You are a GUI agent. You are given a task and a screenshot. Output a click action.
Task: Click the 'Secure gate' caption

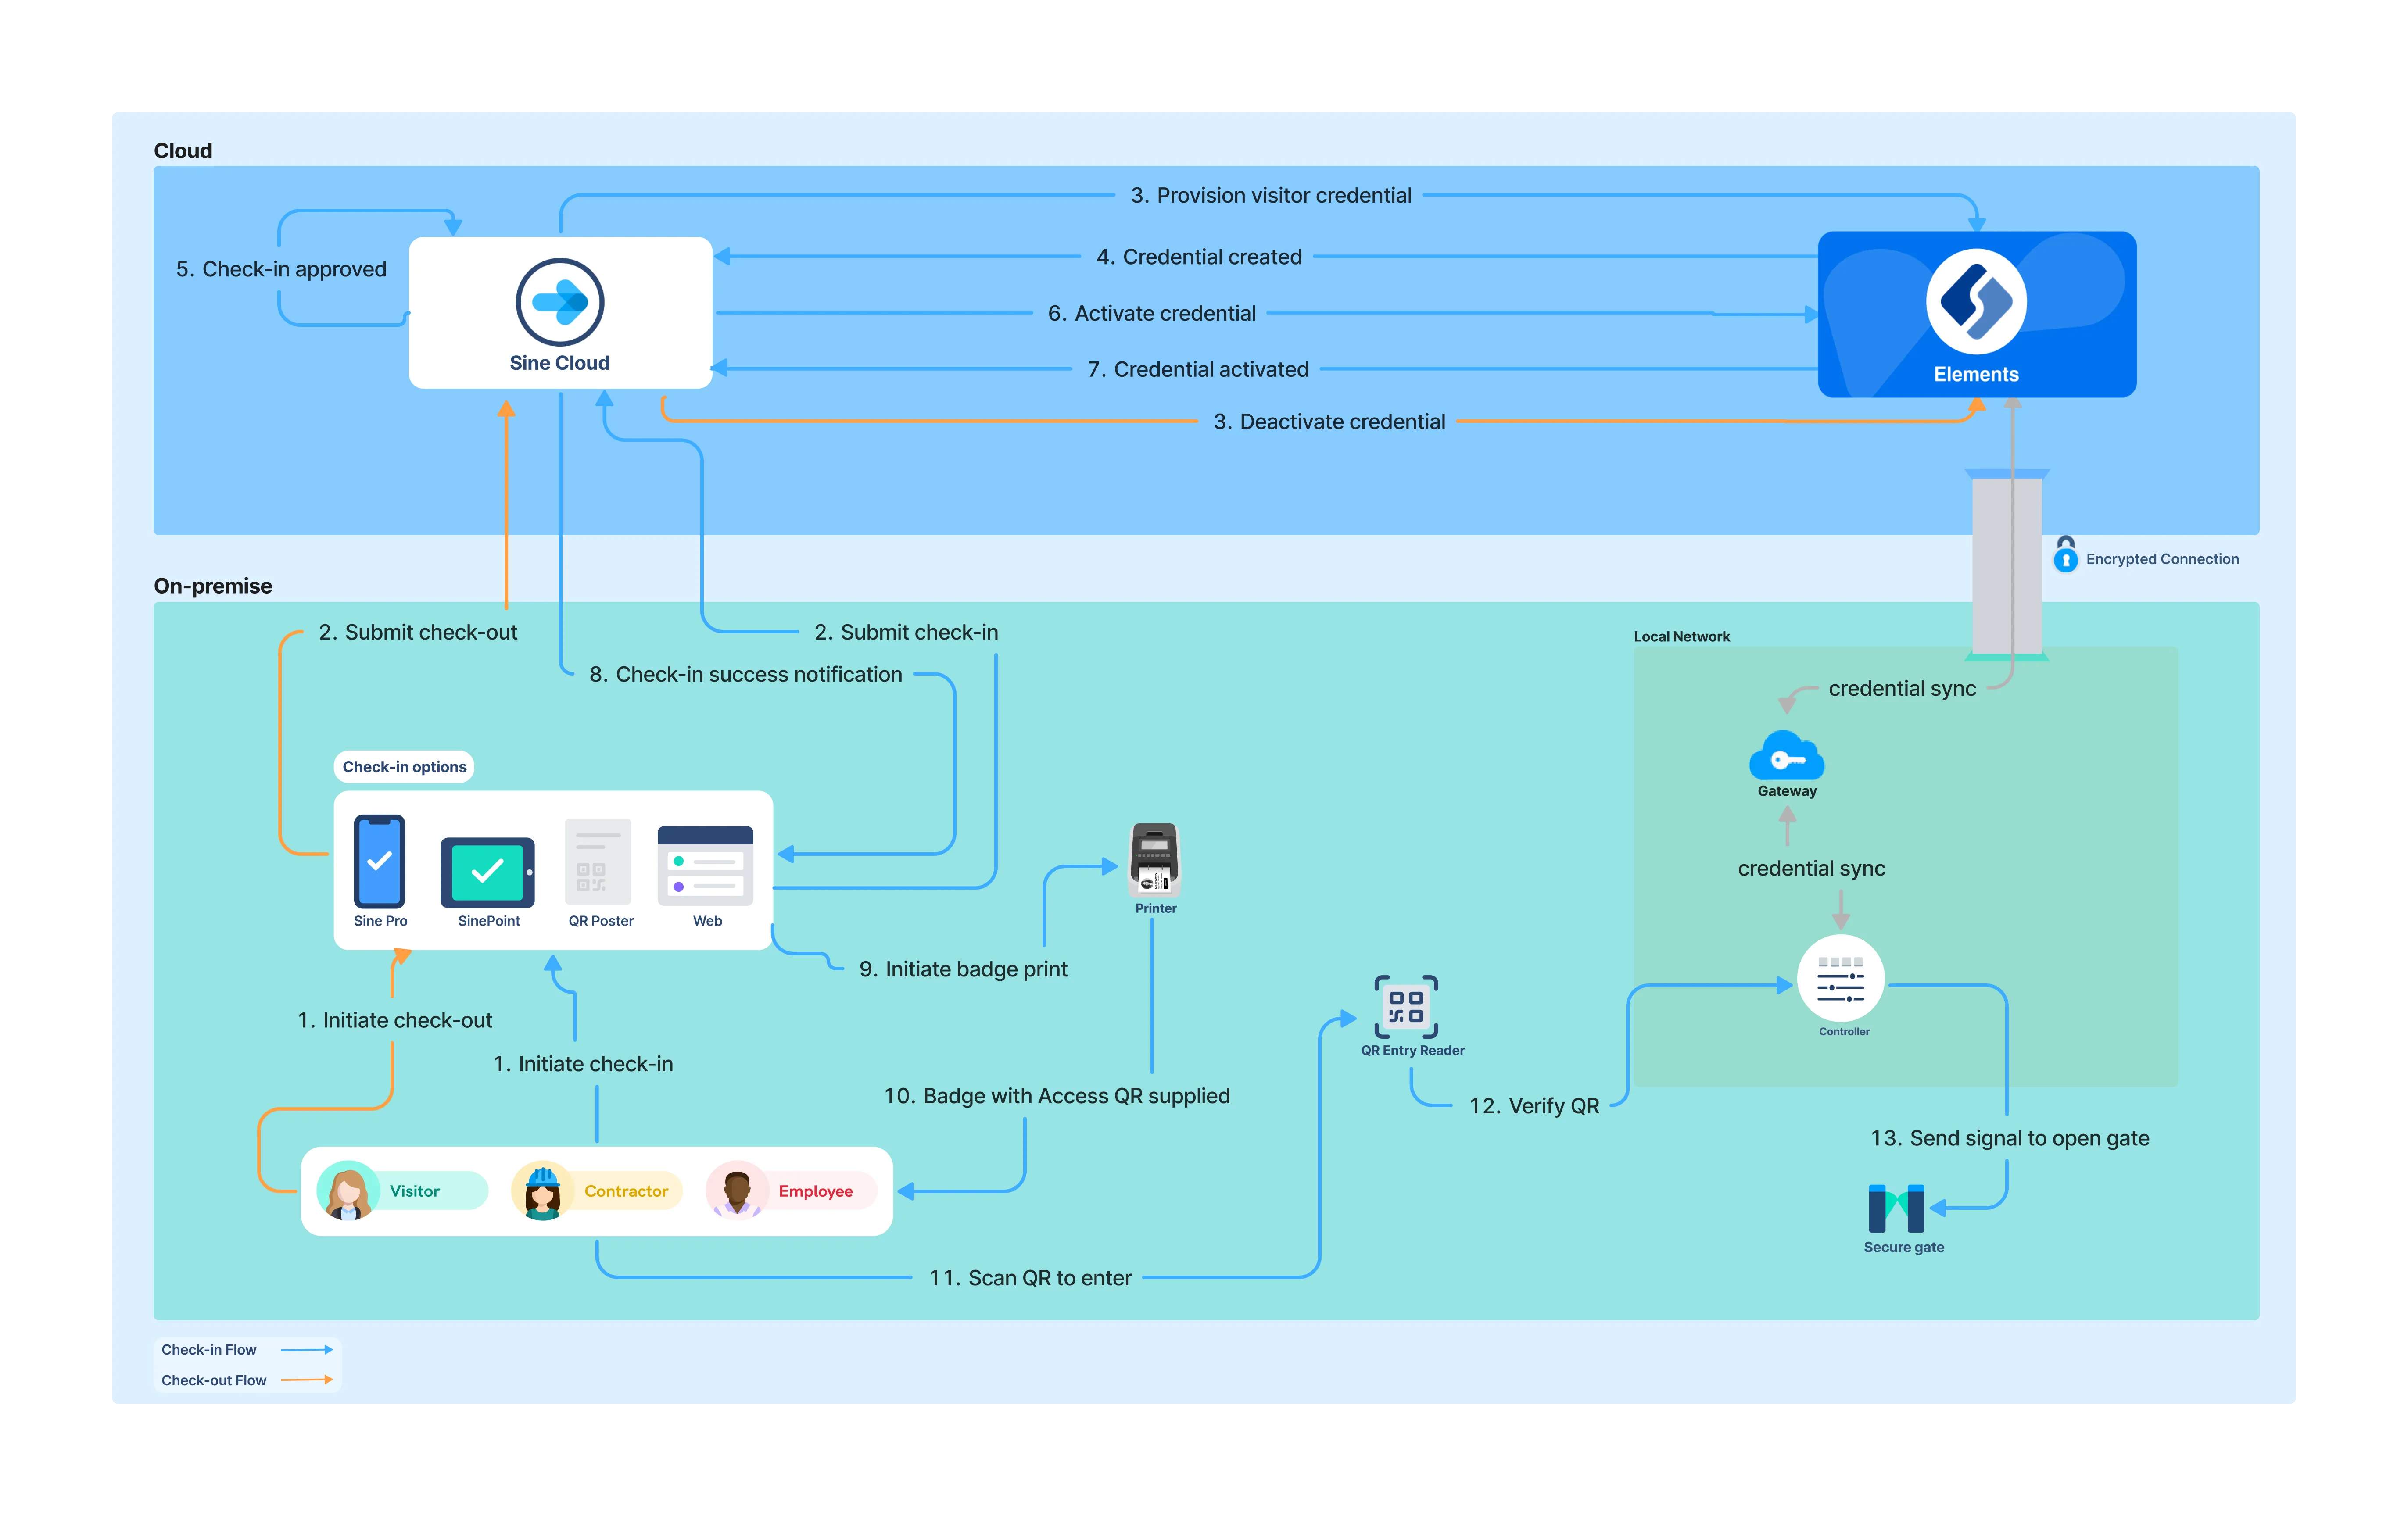(x=1903, y=1247)
